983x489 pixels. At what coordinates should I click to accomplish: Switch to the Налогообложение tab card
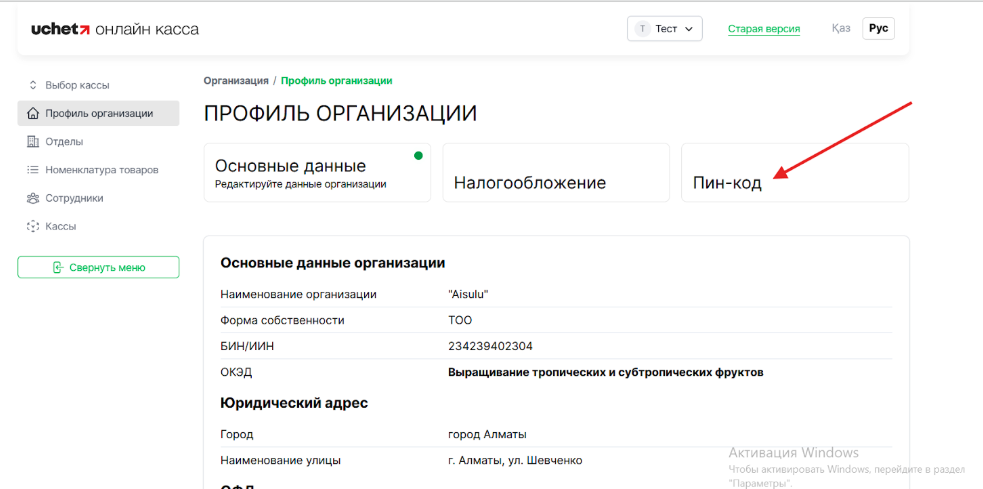click(x=556, y=172)
